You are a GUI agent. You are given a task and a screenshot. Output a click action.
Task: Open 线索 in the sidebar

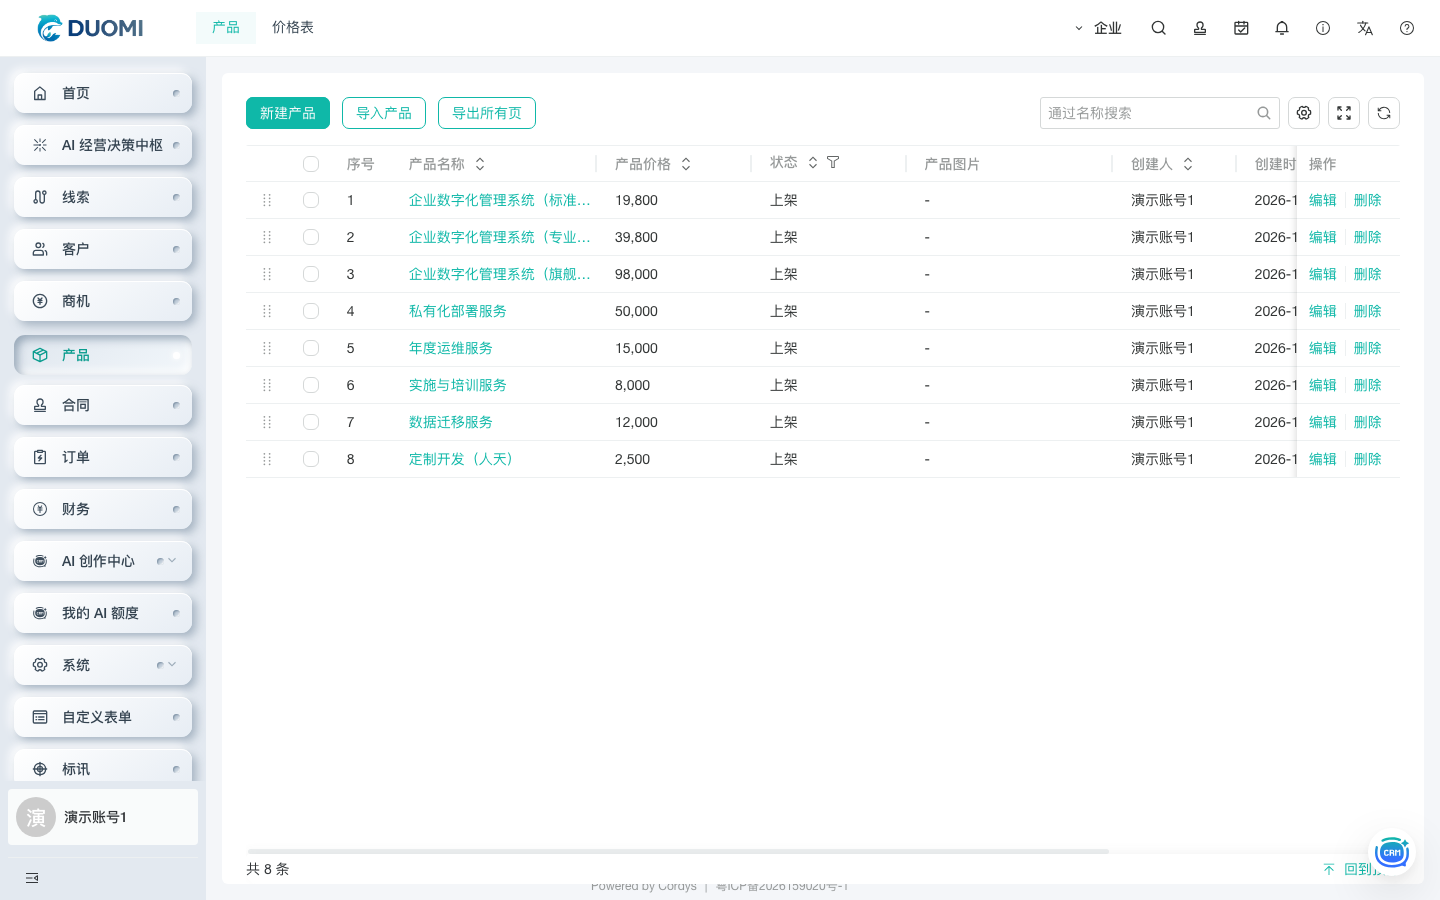pos(103,197)
